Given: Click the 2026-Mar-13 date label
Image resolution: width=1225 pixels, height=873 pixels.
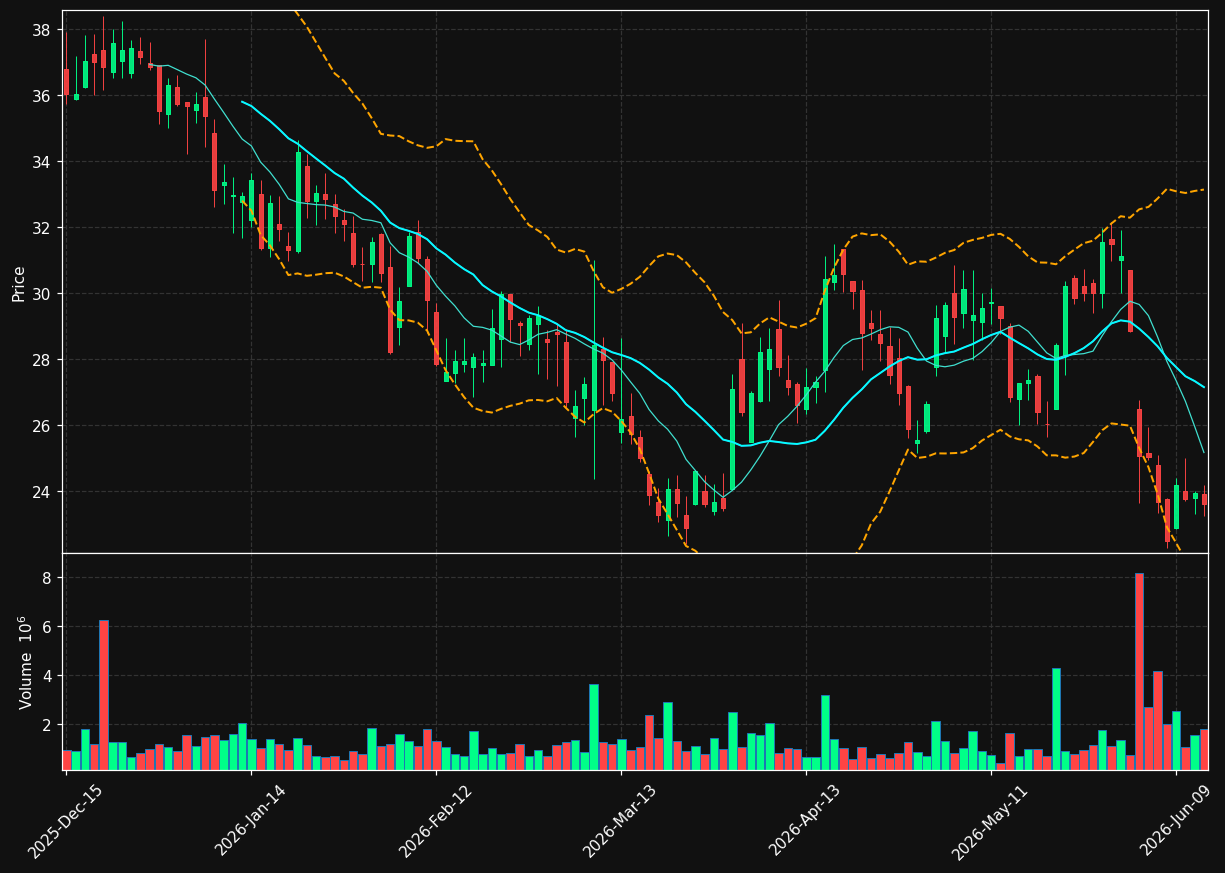Looking at the screenshot, I should click(x=620, y=822).
